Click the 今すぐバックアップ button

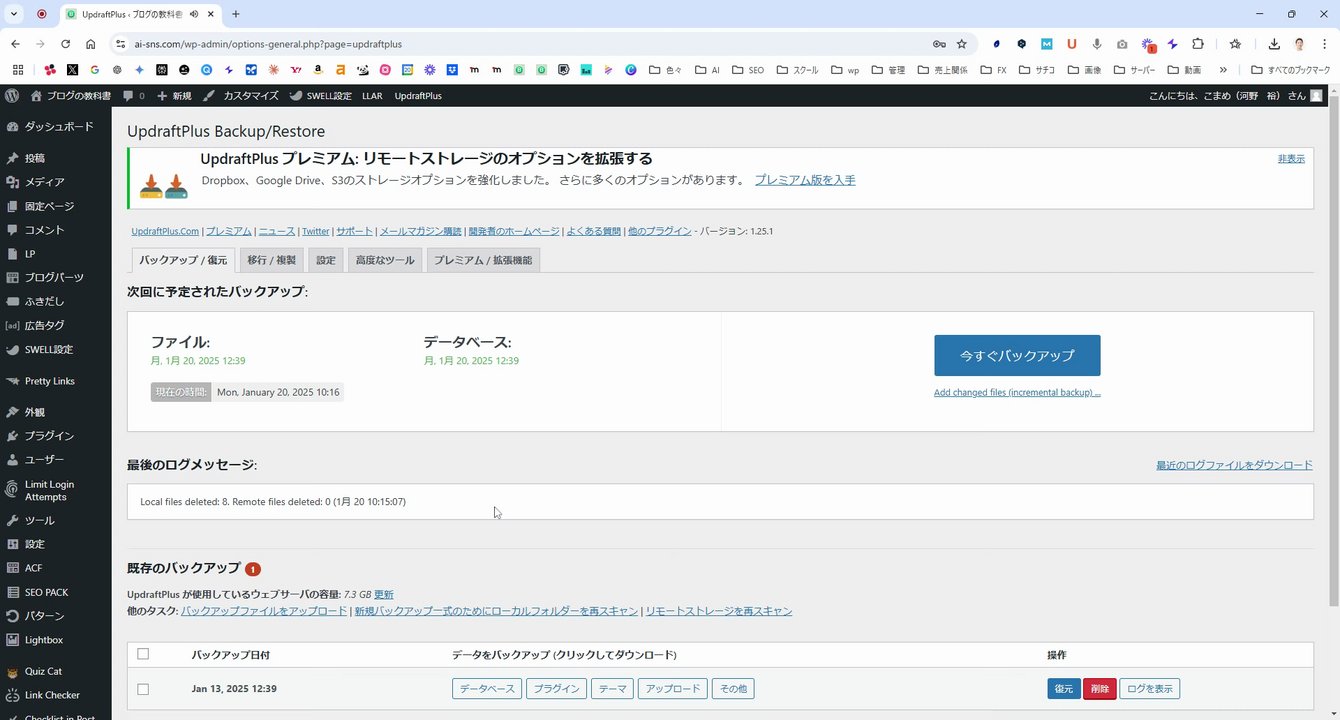point(1017,355)
